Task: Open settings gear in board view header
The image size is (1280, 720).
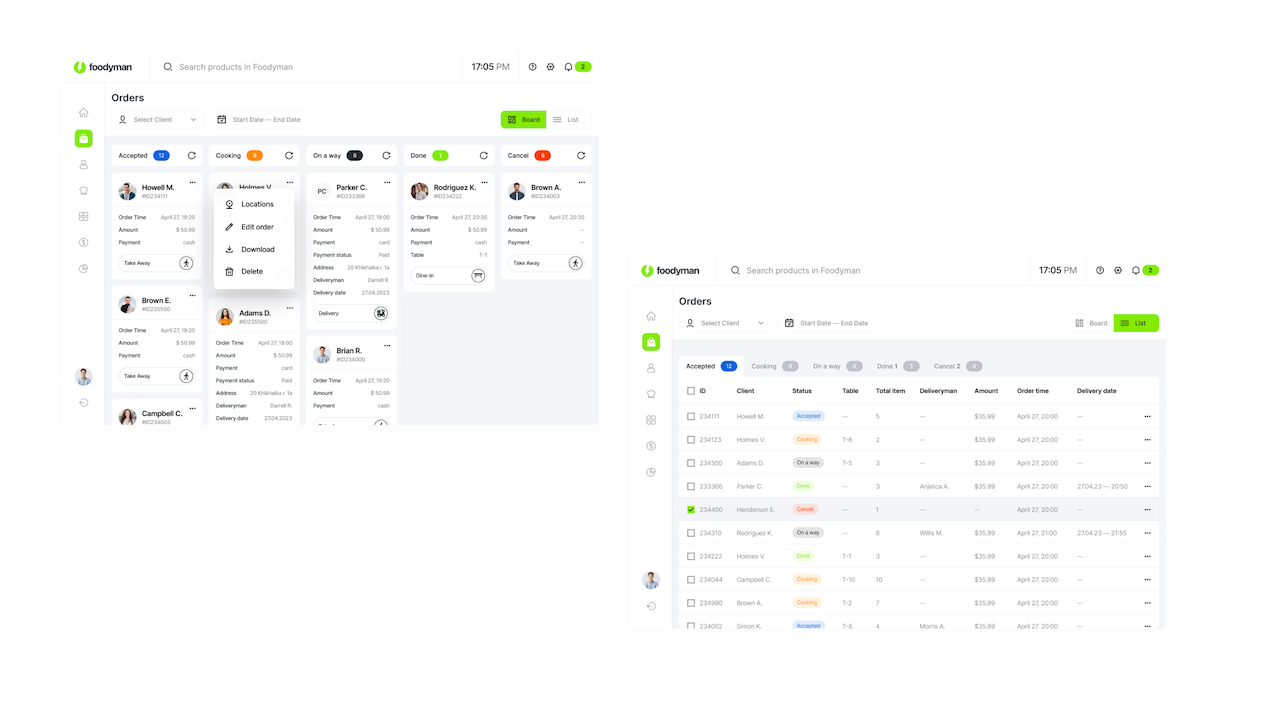Action: coord(550,67)
